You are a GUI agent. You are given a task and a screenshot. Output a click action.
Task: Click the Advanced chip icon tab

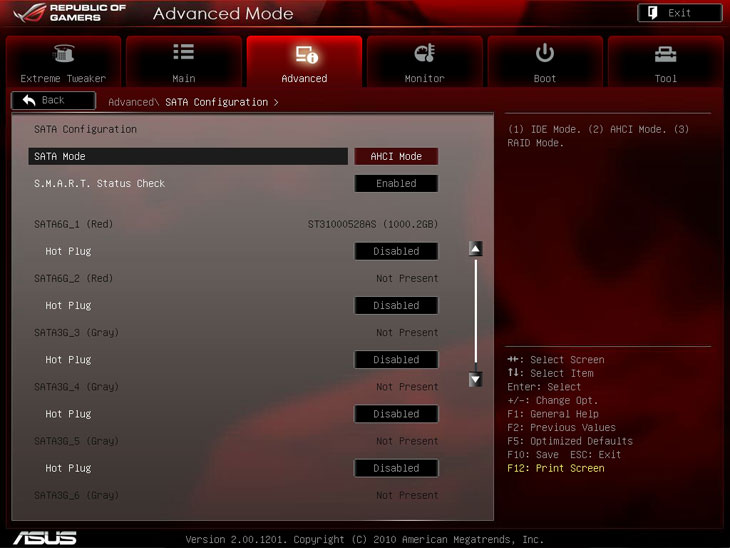[304, 54]
